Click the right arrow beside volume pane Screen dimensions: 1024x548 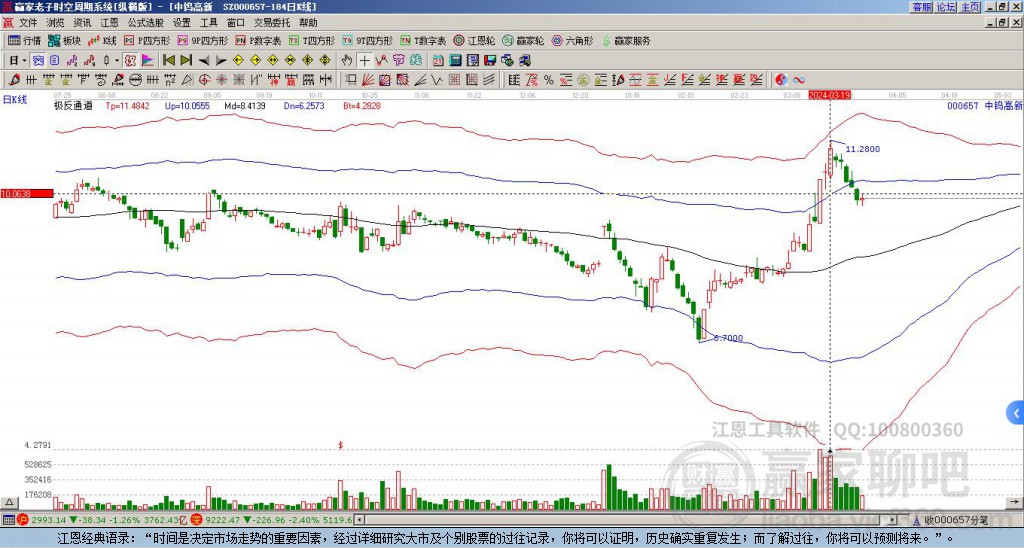click(1015, 502)
